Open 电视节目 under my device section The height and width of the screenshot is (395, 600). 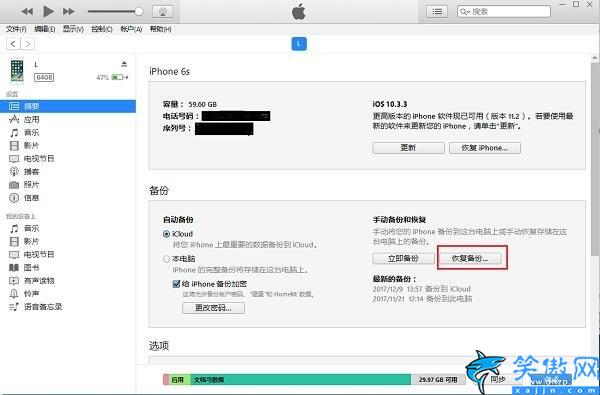point(39,255)
